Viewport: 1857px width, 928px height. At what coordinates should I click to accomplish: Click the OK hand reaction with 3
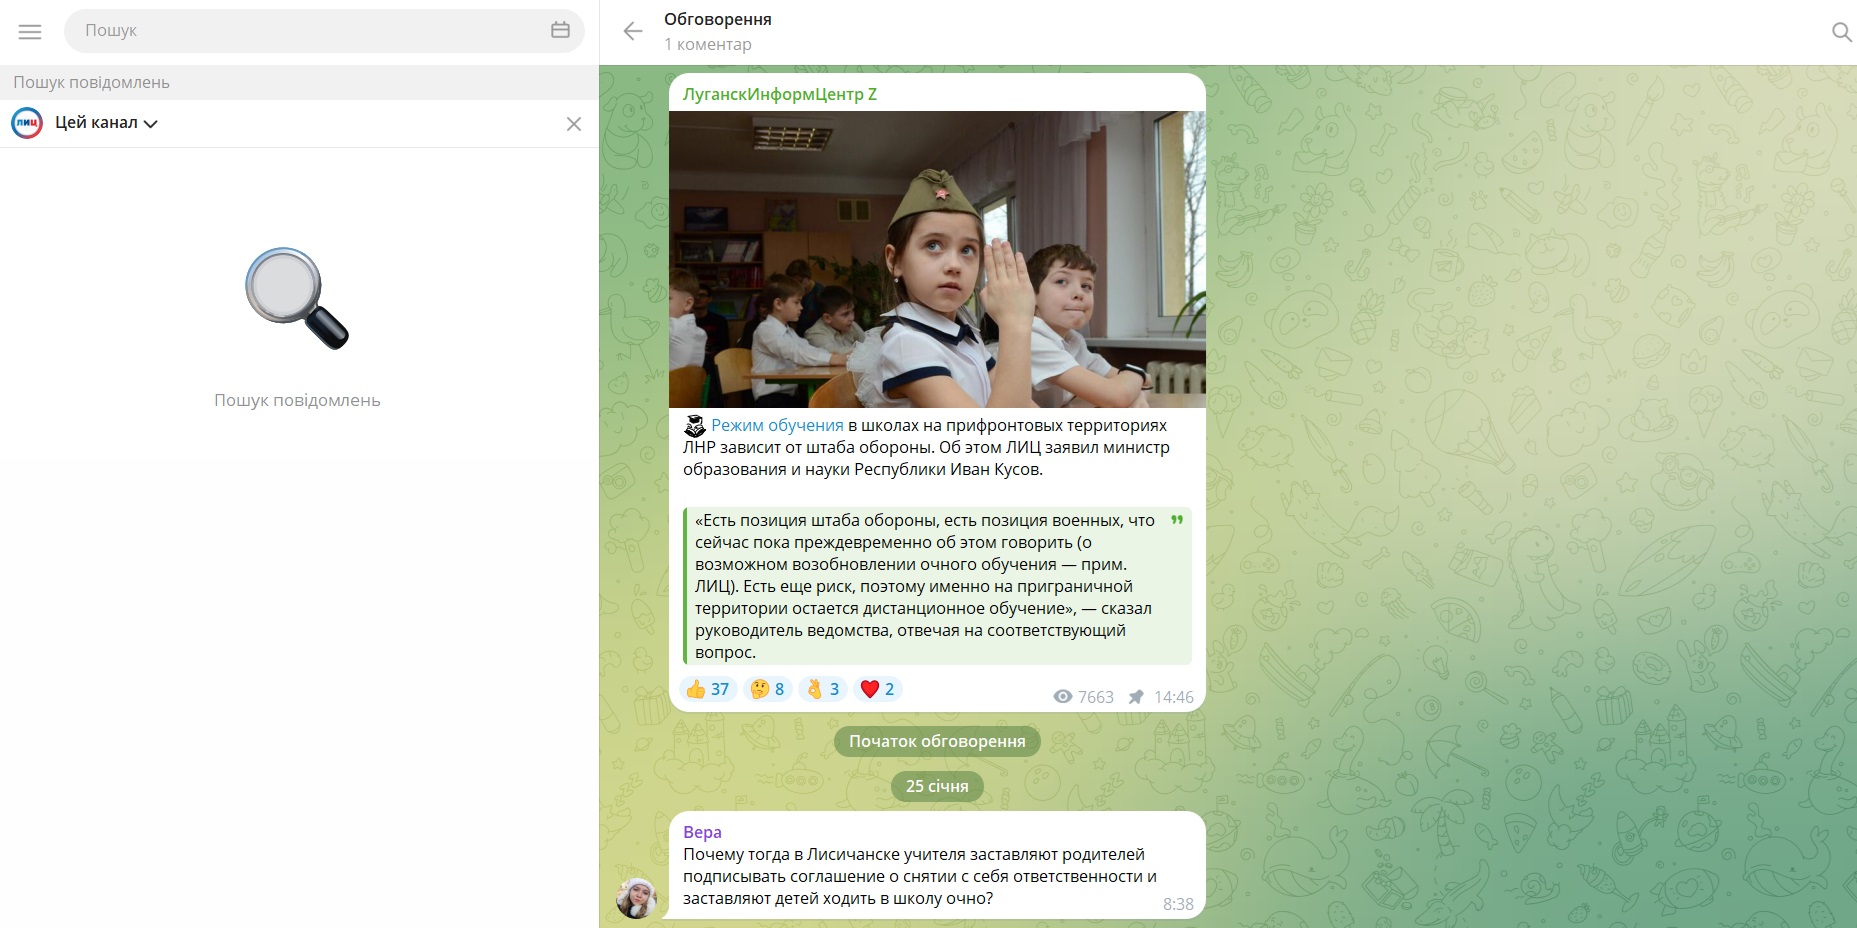822,689
